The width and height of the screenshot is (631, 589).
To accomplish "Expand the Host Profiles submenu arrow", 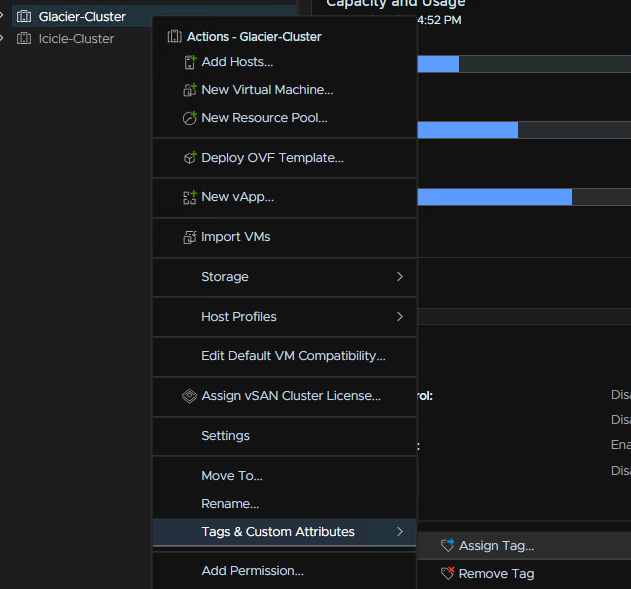I will coord(400,317).
